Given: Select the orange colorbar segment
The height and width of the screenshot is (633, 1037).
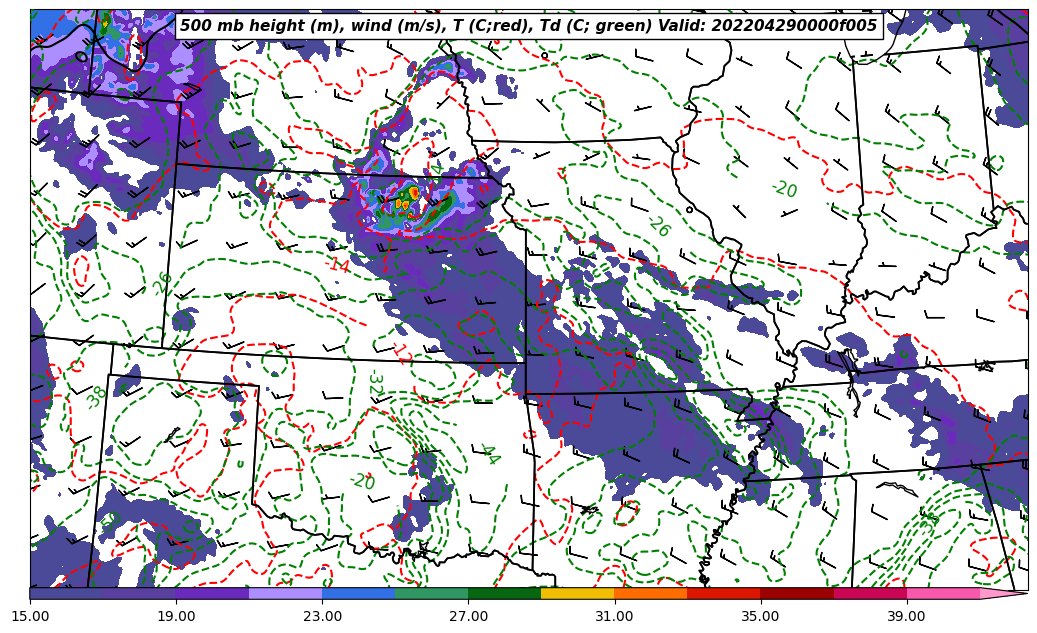Looking at the screenshot, I should (650, 594).
